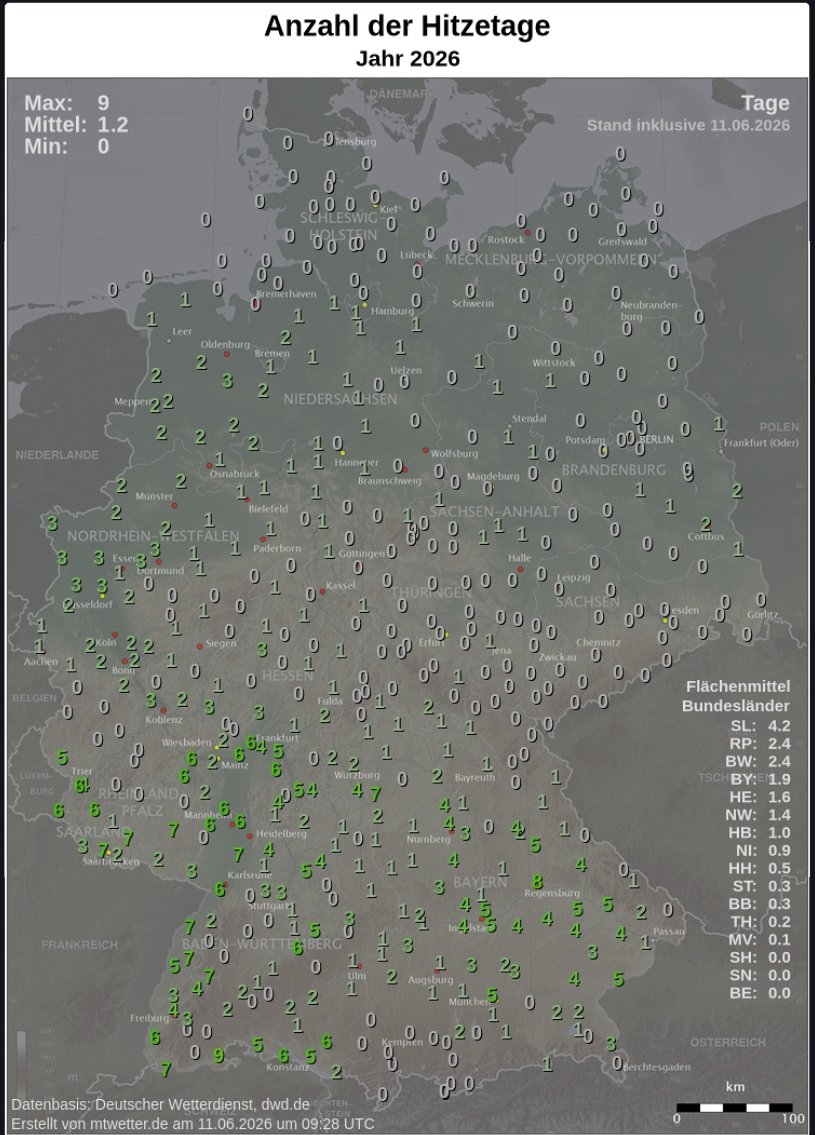The image size is (815, 1135).
Task: Click the 'THÜRINGEN' state label
Action: [x=431, y=593]
